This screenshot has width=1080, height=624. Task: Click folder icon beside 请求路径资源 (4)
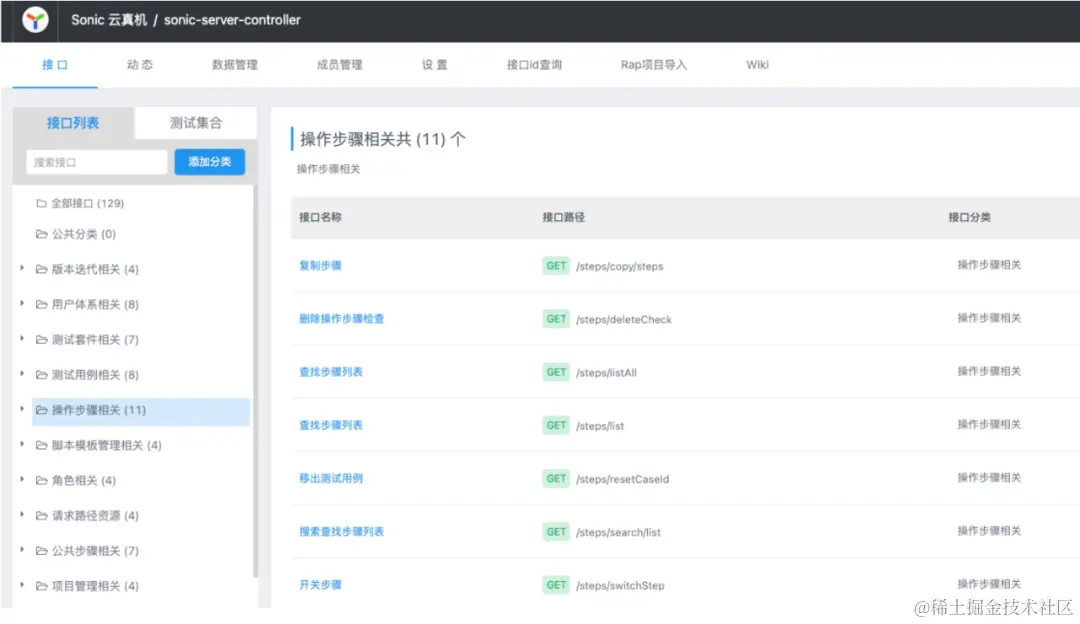(41, 516)
